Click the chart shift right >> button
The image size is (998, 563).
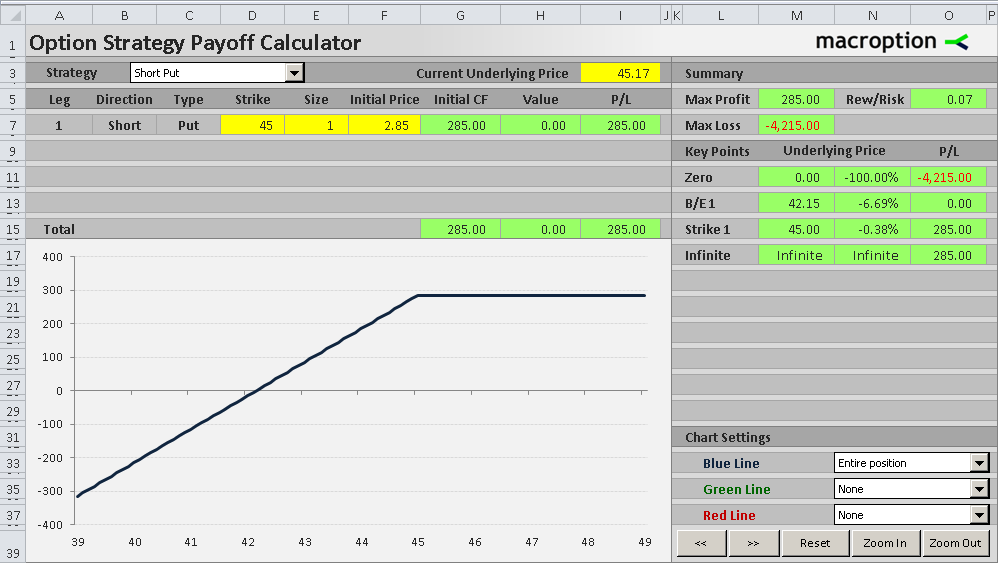coord(753,543)
